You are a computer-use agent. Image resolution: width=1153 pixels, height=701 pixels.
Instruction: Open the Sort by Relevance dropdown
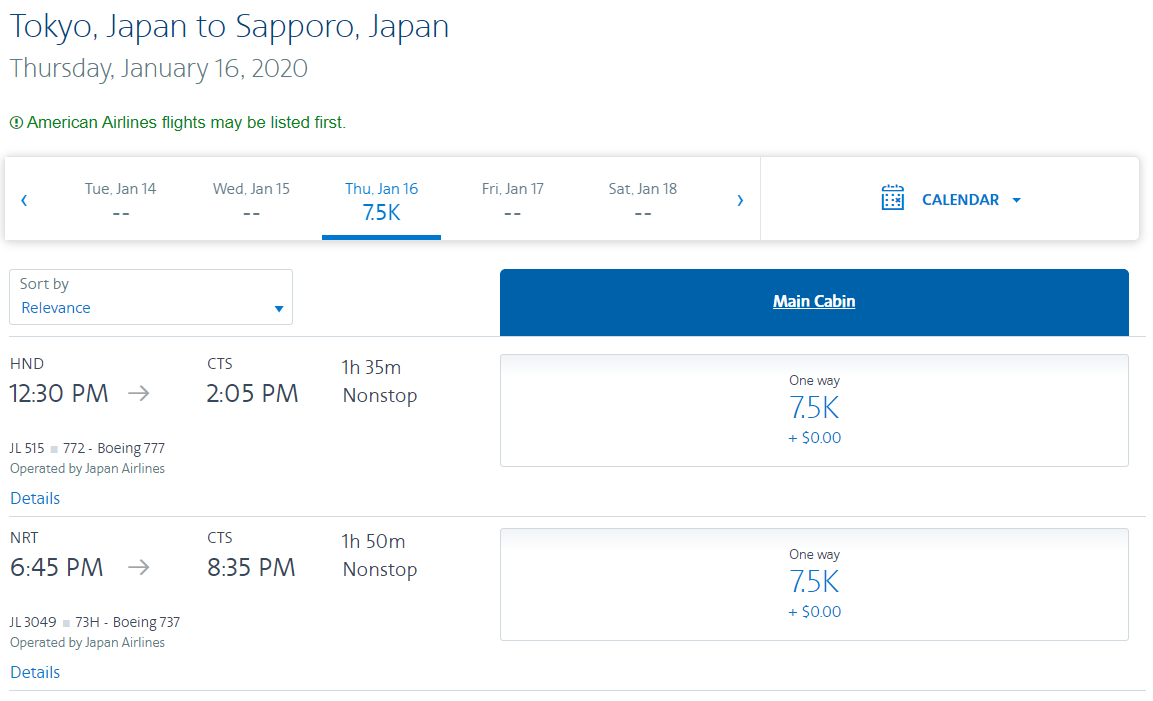[151, 297]
